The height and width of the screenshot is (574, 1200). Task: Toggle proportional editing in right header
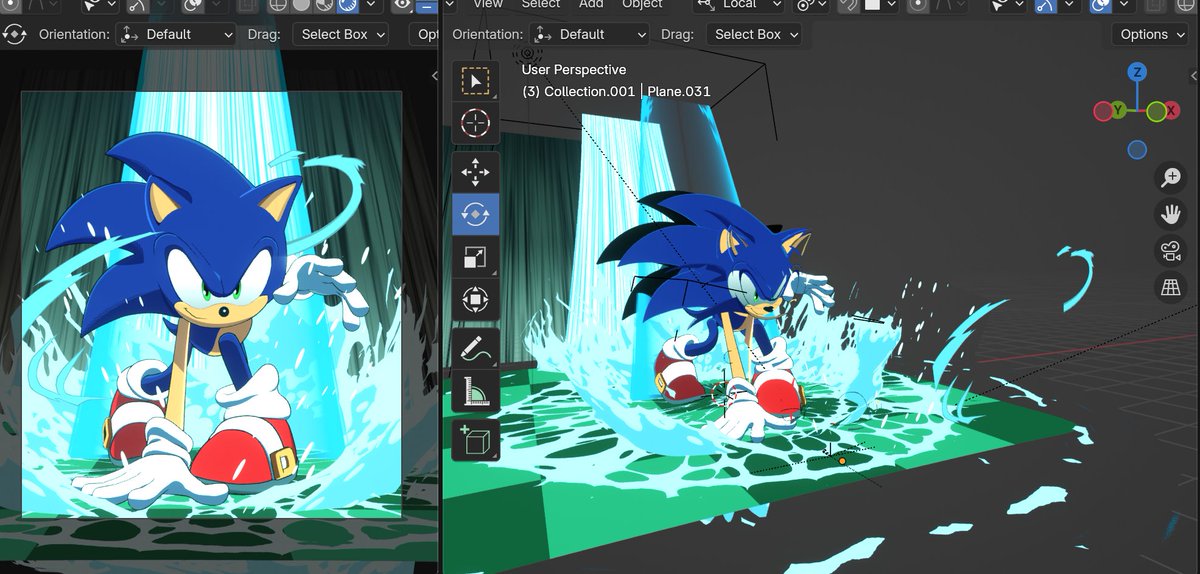(x=918, y=4)
